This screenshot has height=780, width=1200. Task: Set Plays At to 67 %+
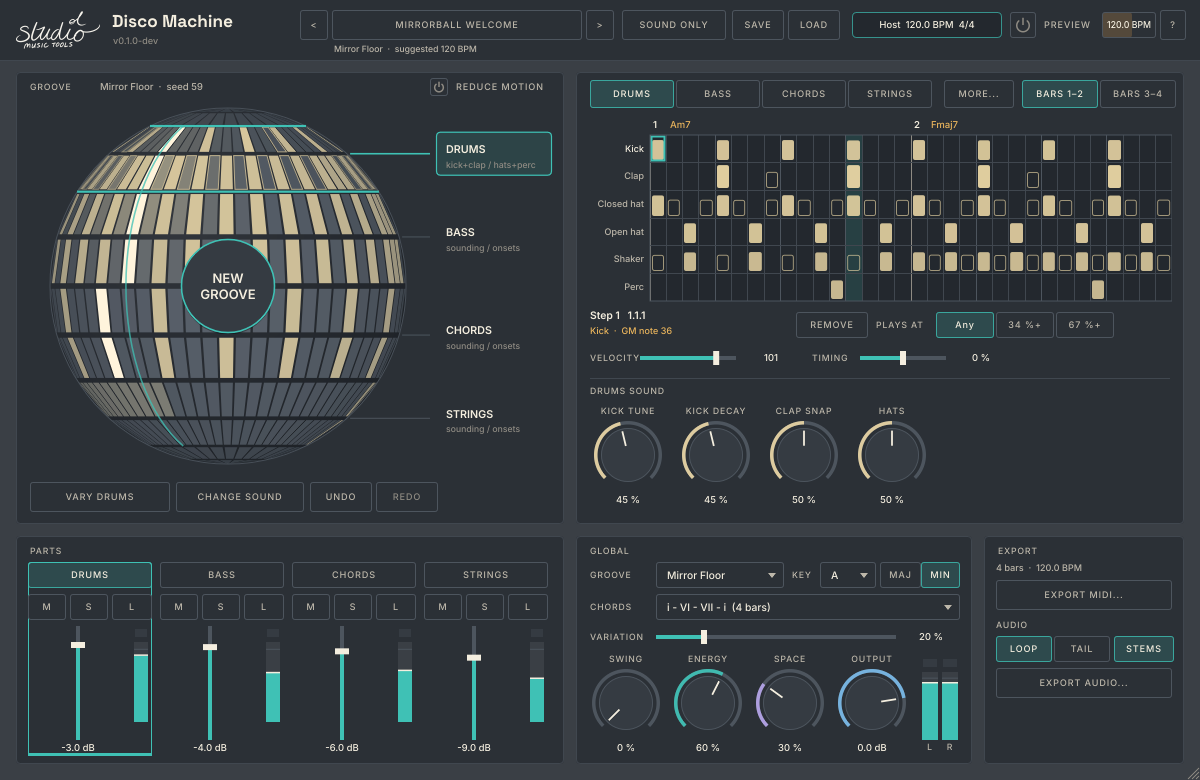[x=1085, y=325]
